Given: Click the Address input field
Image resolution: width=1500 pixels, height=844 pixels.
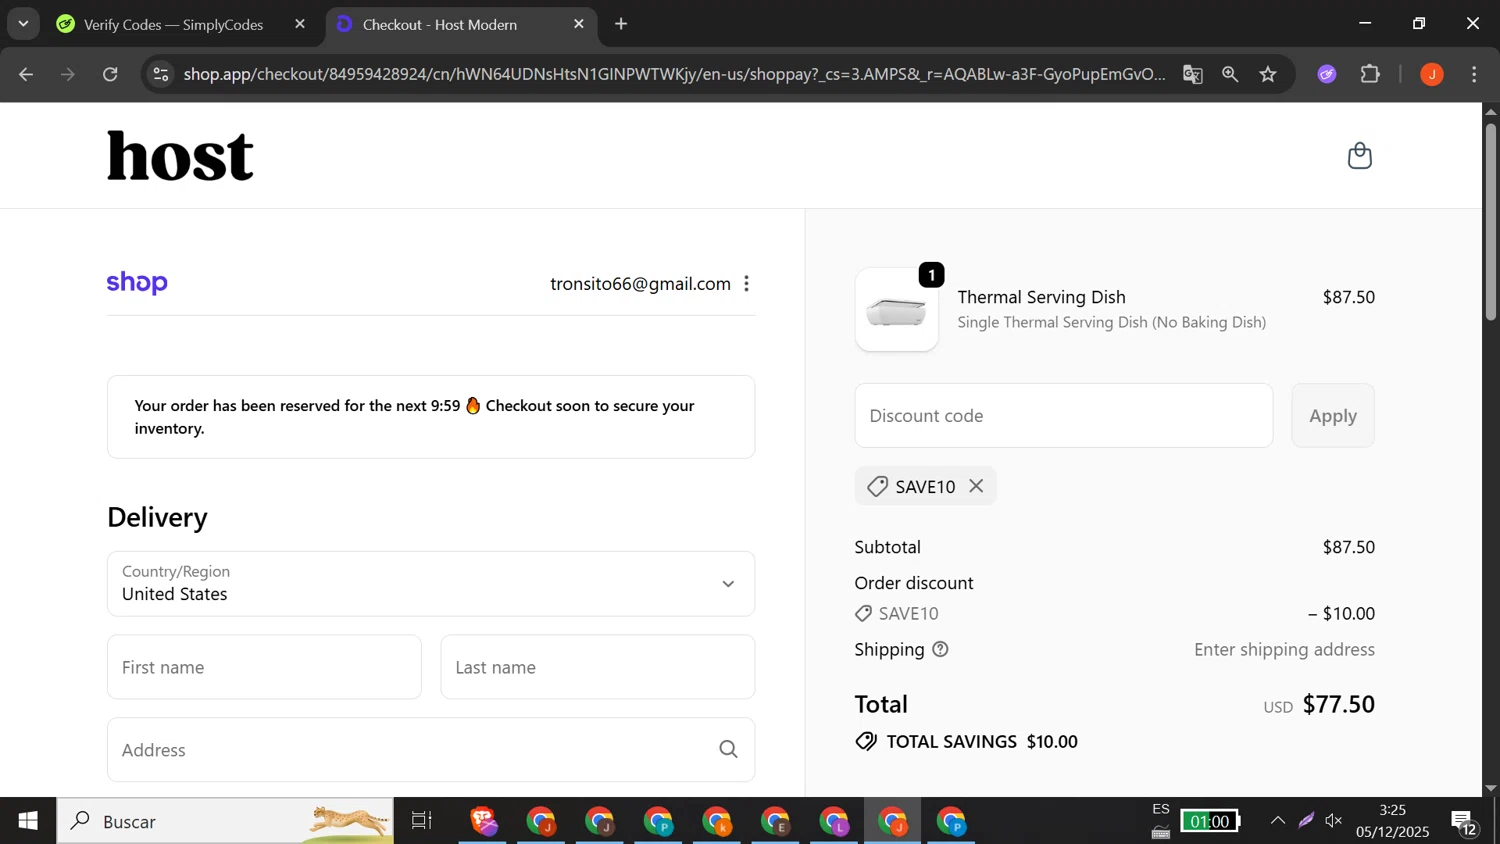Looking at the screenshot, I should tap(431, 750).
